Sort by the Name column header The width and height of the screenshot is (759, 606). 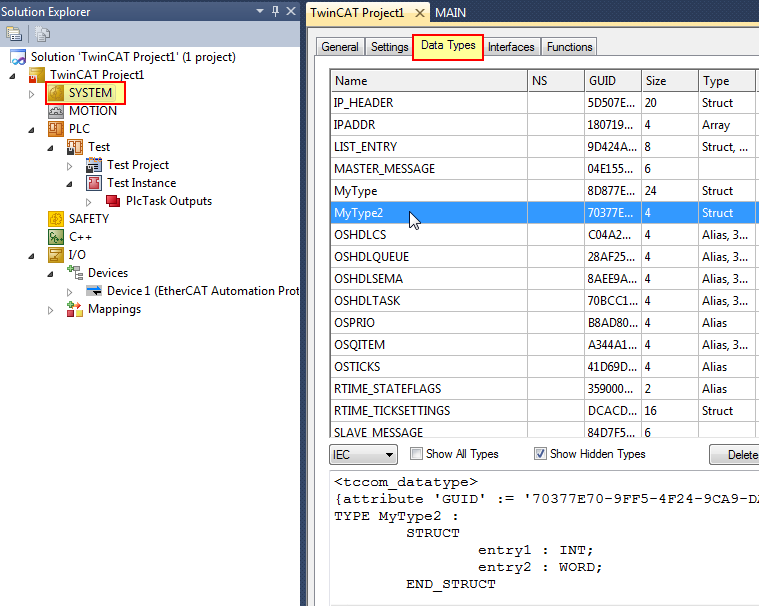(x=429, y=81)
